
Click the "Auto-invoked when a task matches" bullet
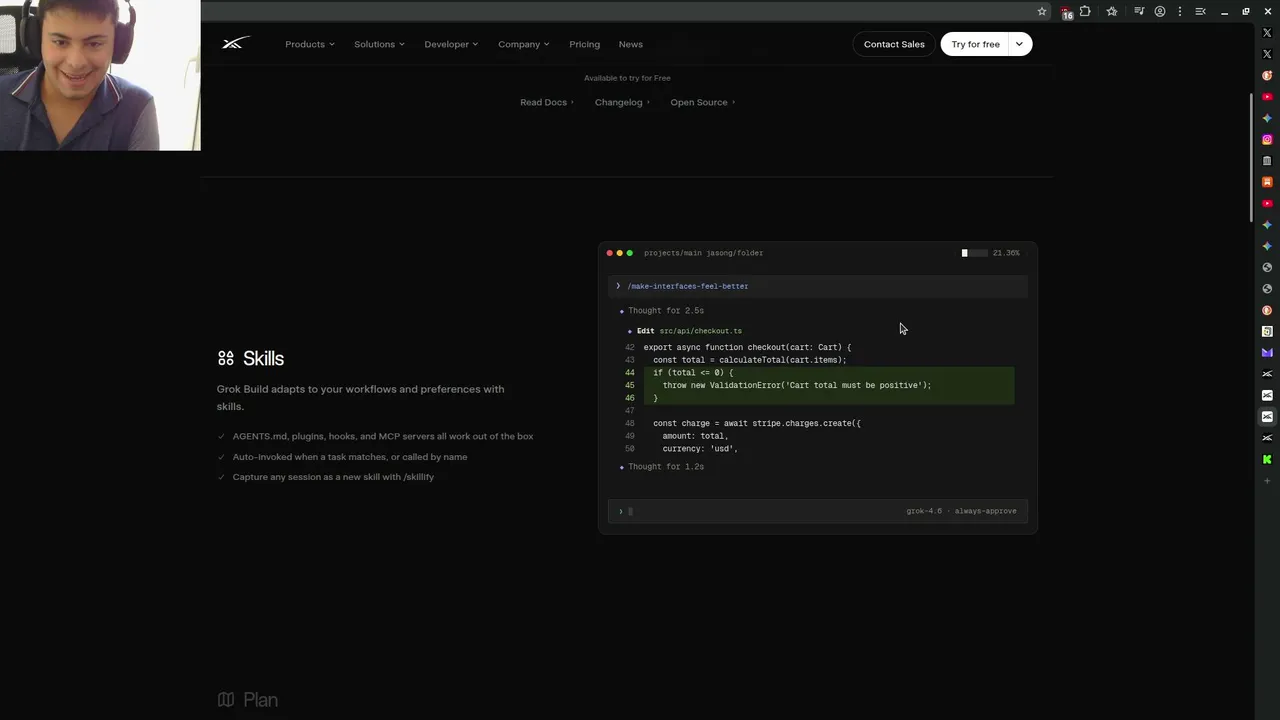pos(350,457)
